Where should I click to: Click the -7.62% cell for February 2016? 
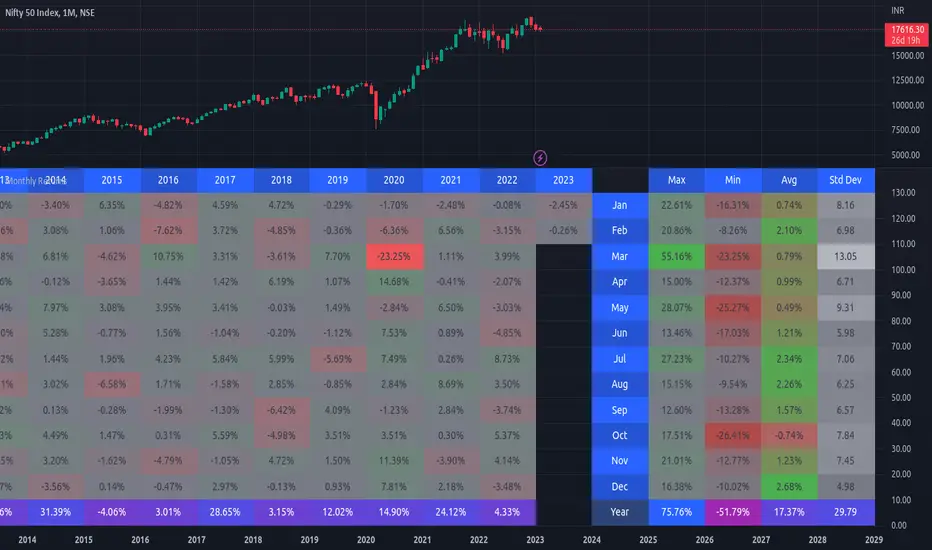[x=168, y=231]
